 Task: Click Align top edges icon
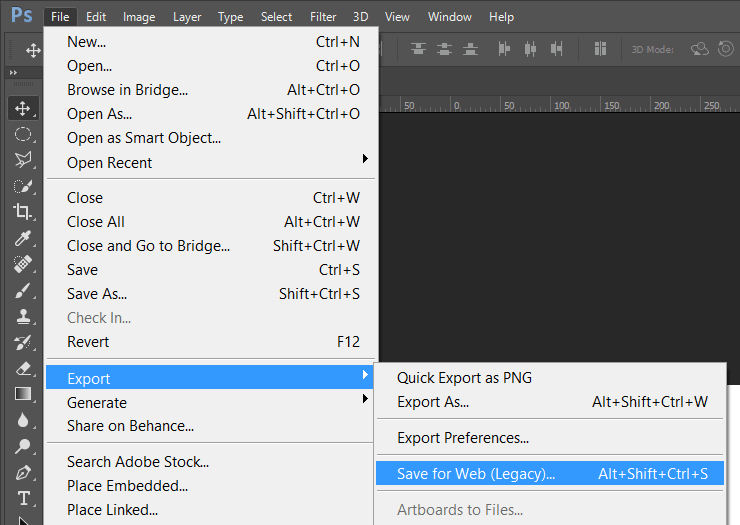[x=418, y=49]
